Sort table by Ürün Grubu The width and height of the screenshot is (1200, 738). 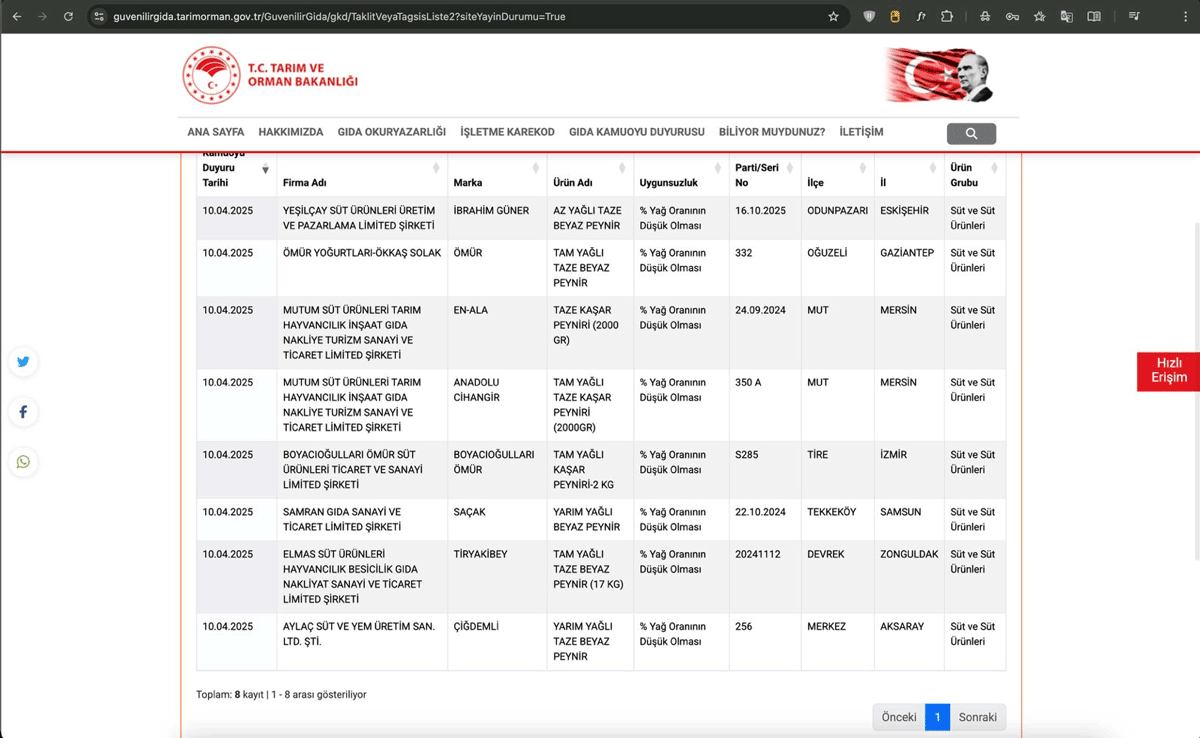(x=975, y=175)
